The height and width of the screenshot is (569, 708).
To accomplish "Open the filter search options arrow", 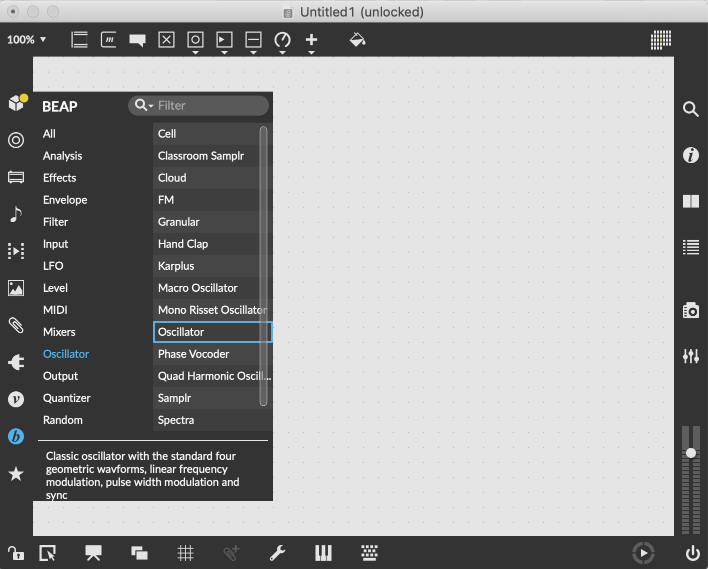I will pos(151,106).
